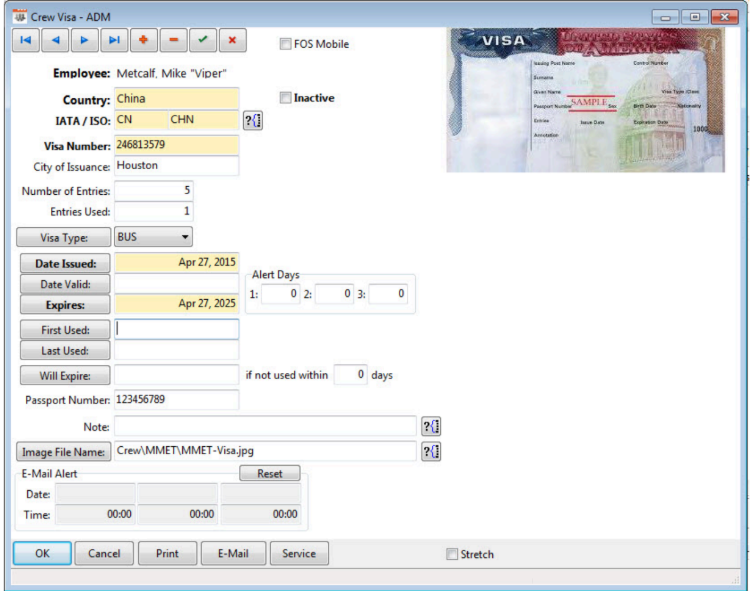
Task: Toggle the Stretch checkbox
Action: (x=452, y=554)
